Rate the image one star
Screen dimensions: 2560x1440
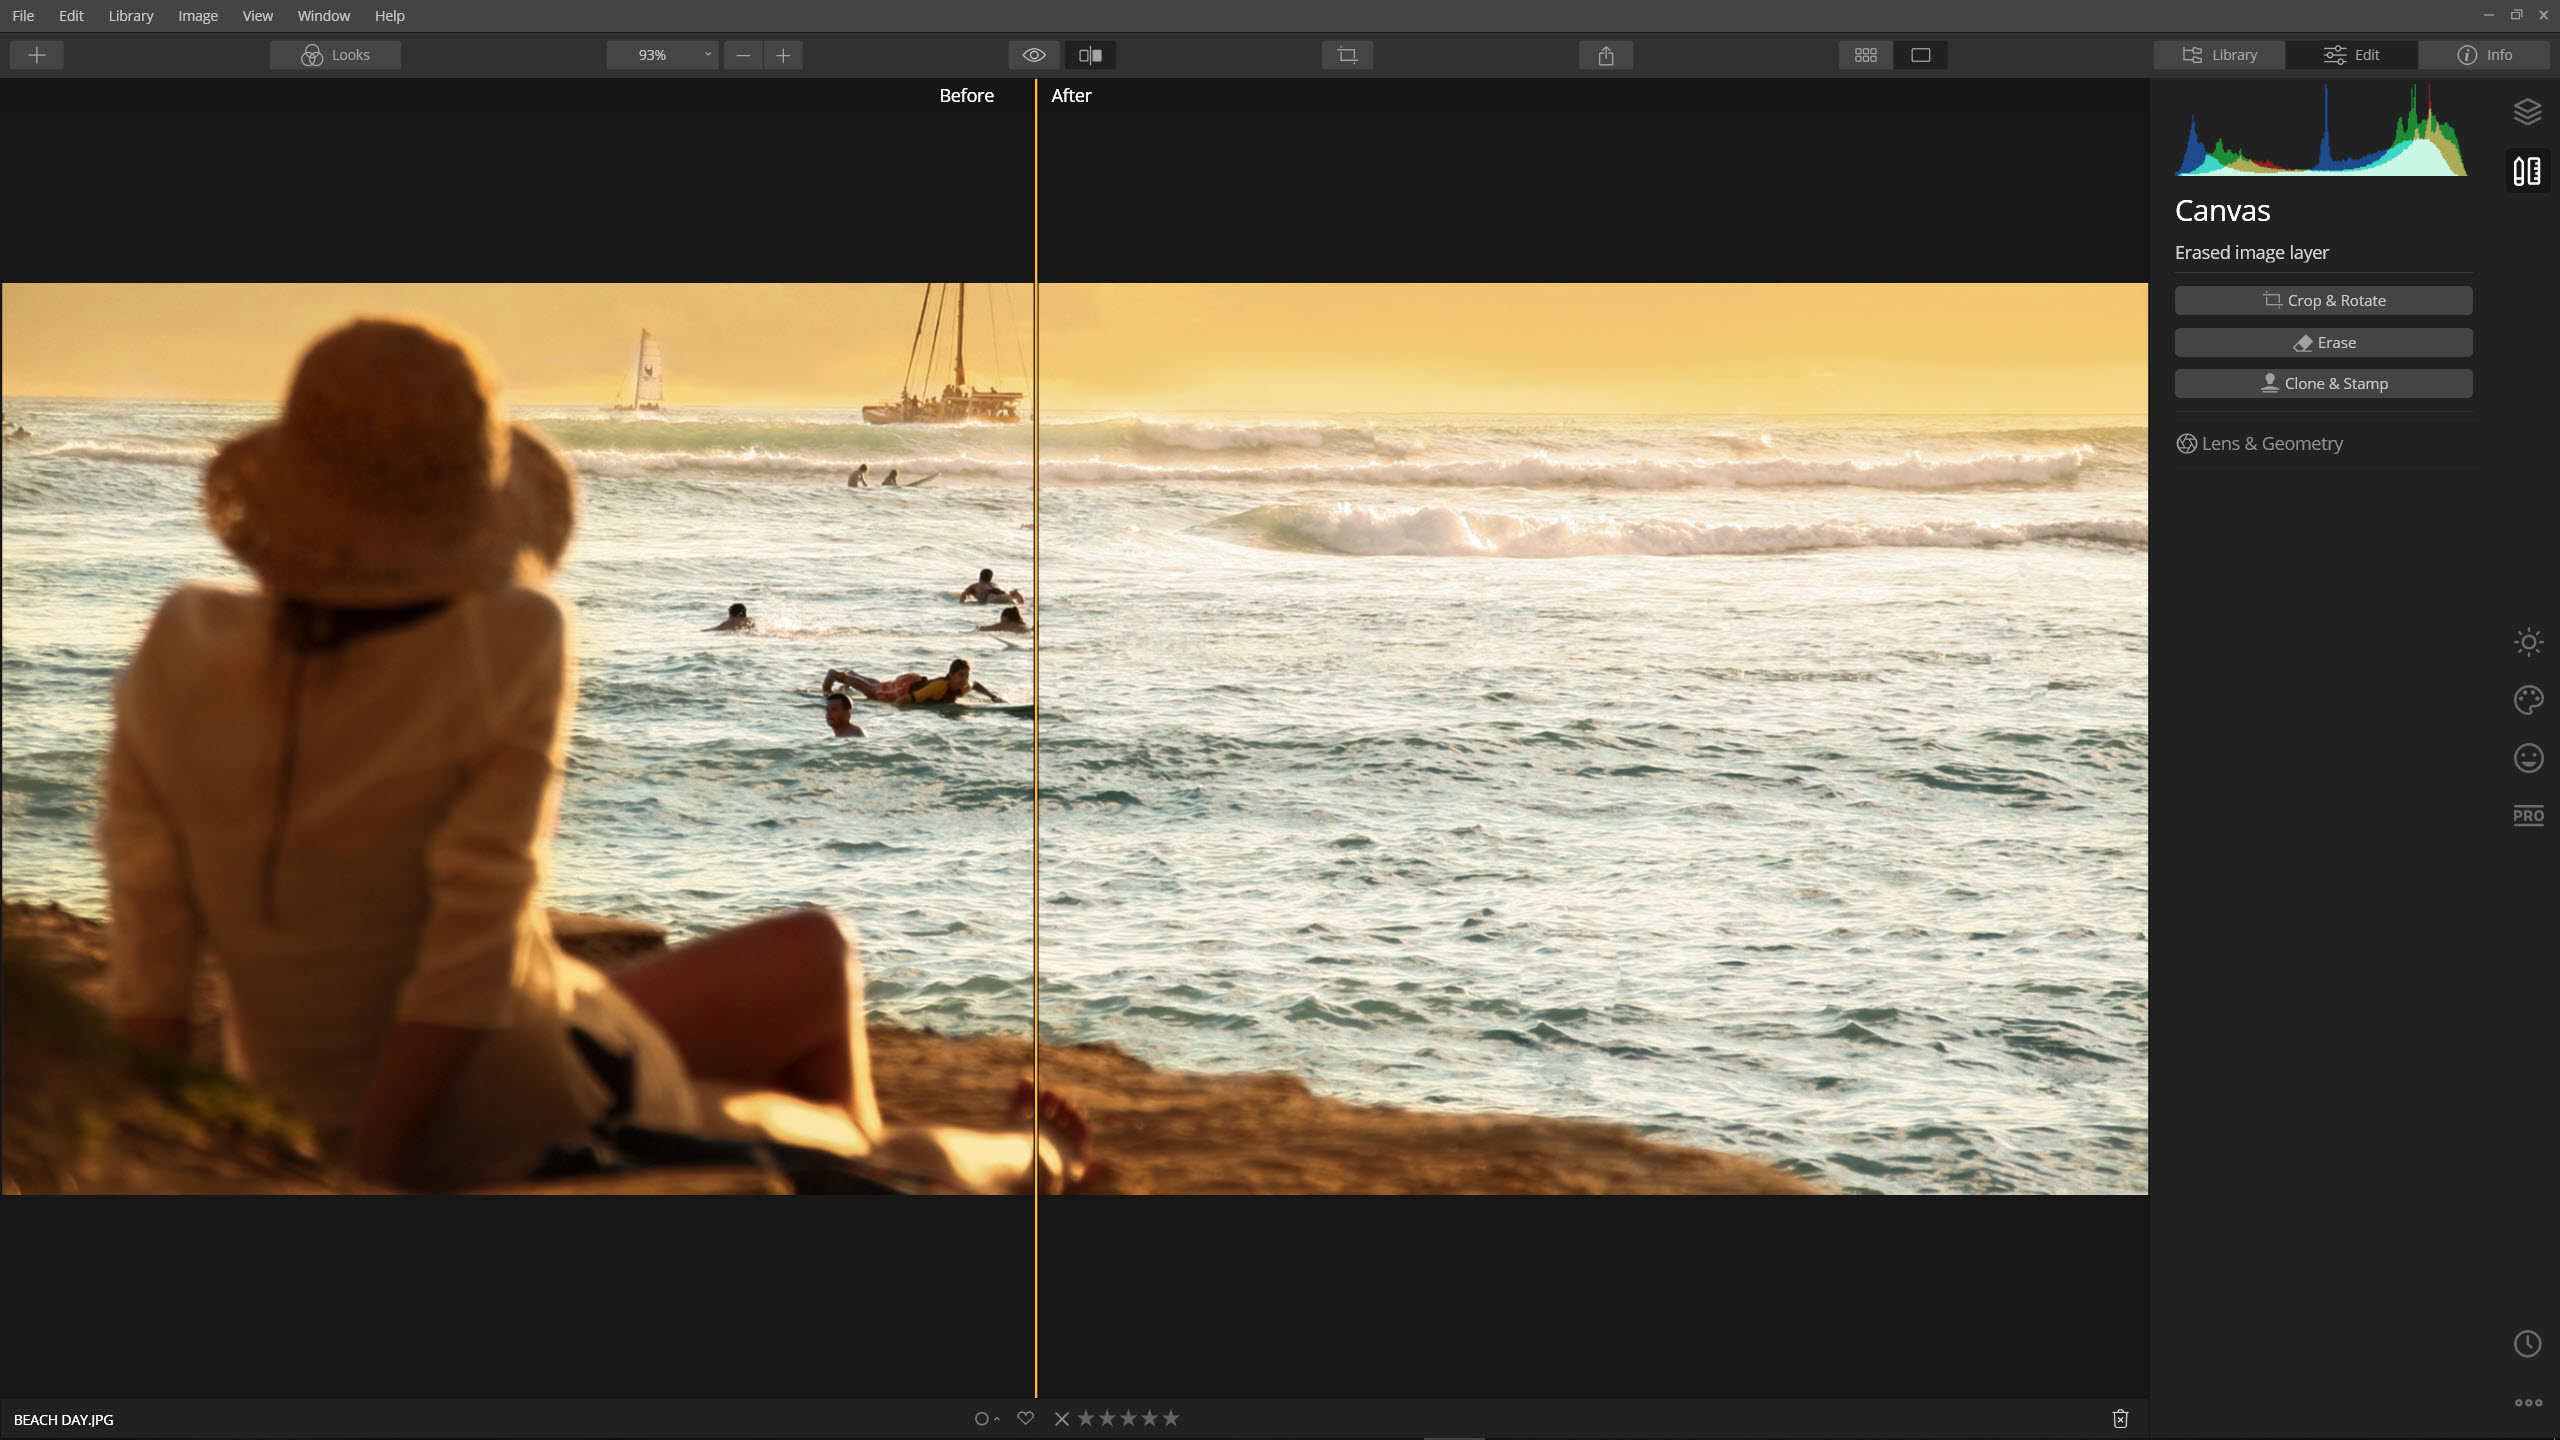[x=1086, y=1418]
